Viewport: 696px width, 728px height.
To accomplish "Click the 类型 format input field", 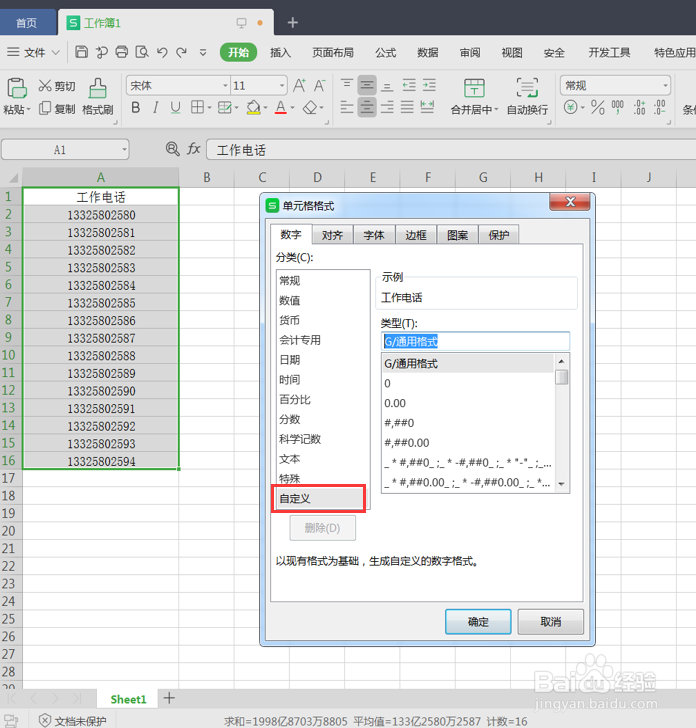I will (475, 341).
